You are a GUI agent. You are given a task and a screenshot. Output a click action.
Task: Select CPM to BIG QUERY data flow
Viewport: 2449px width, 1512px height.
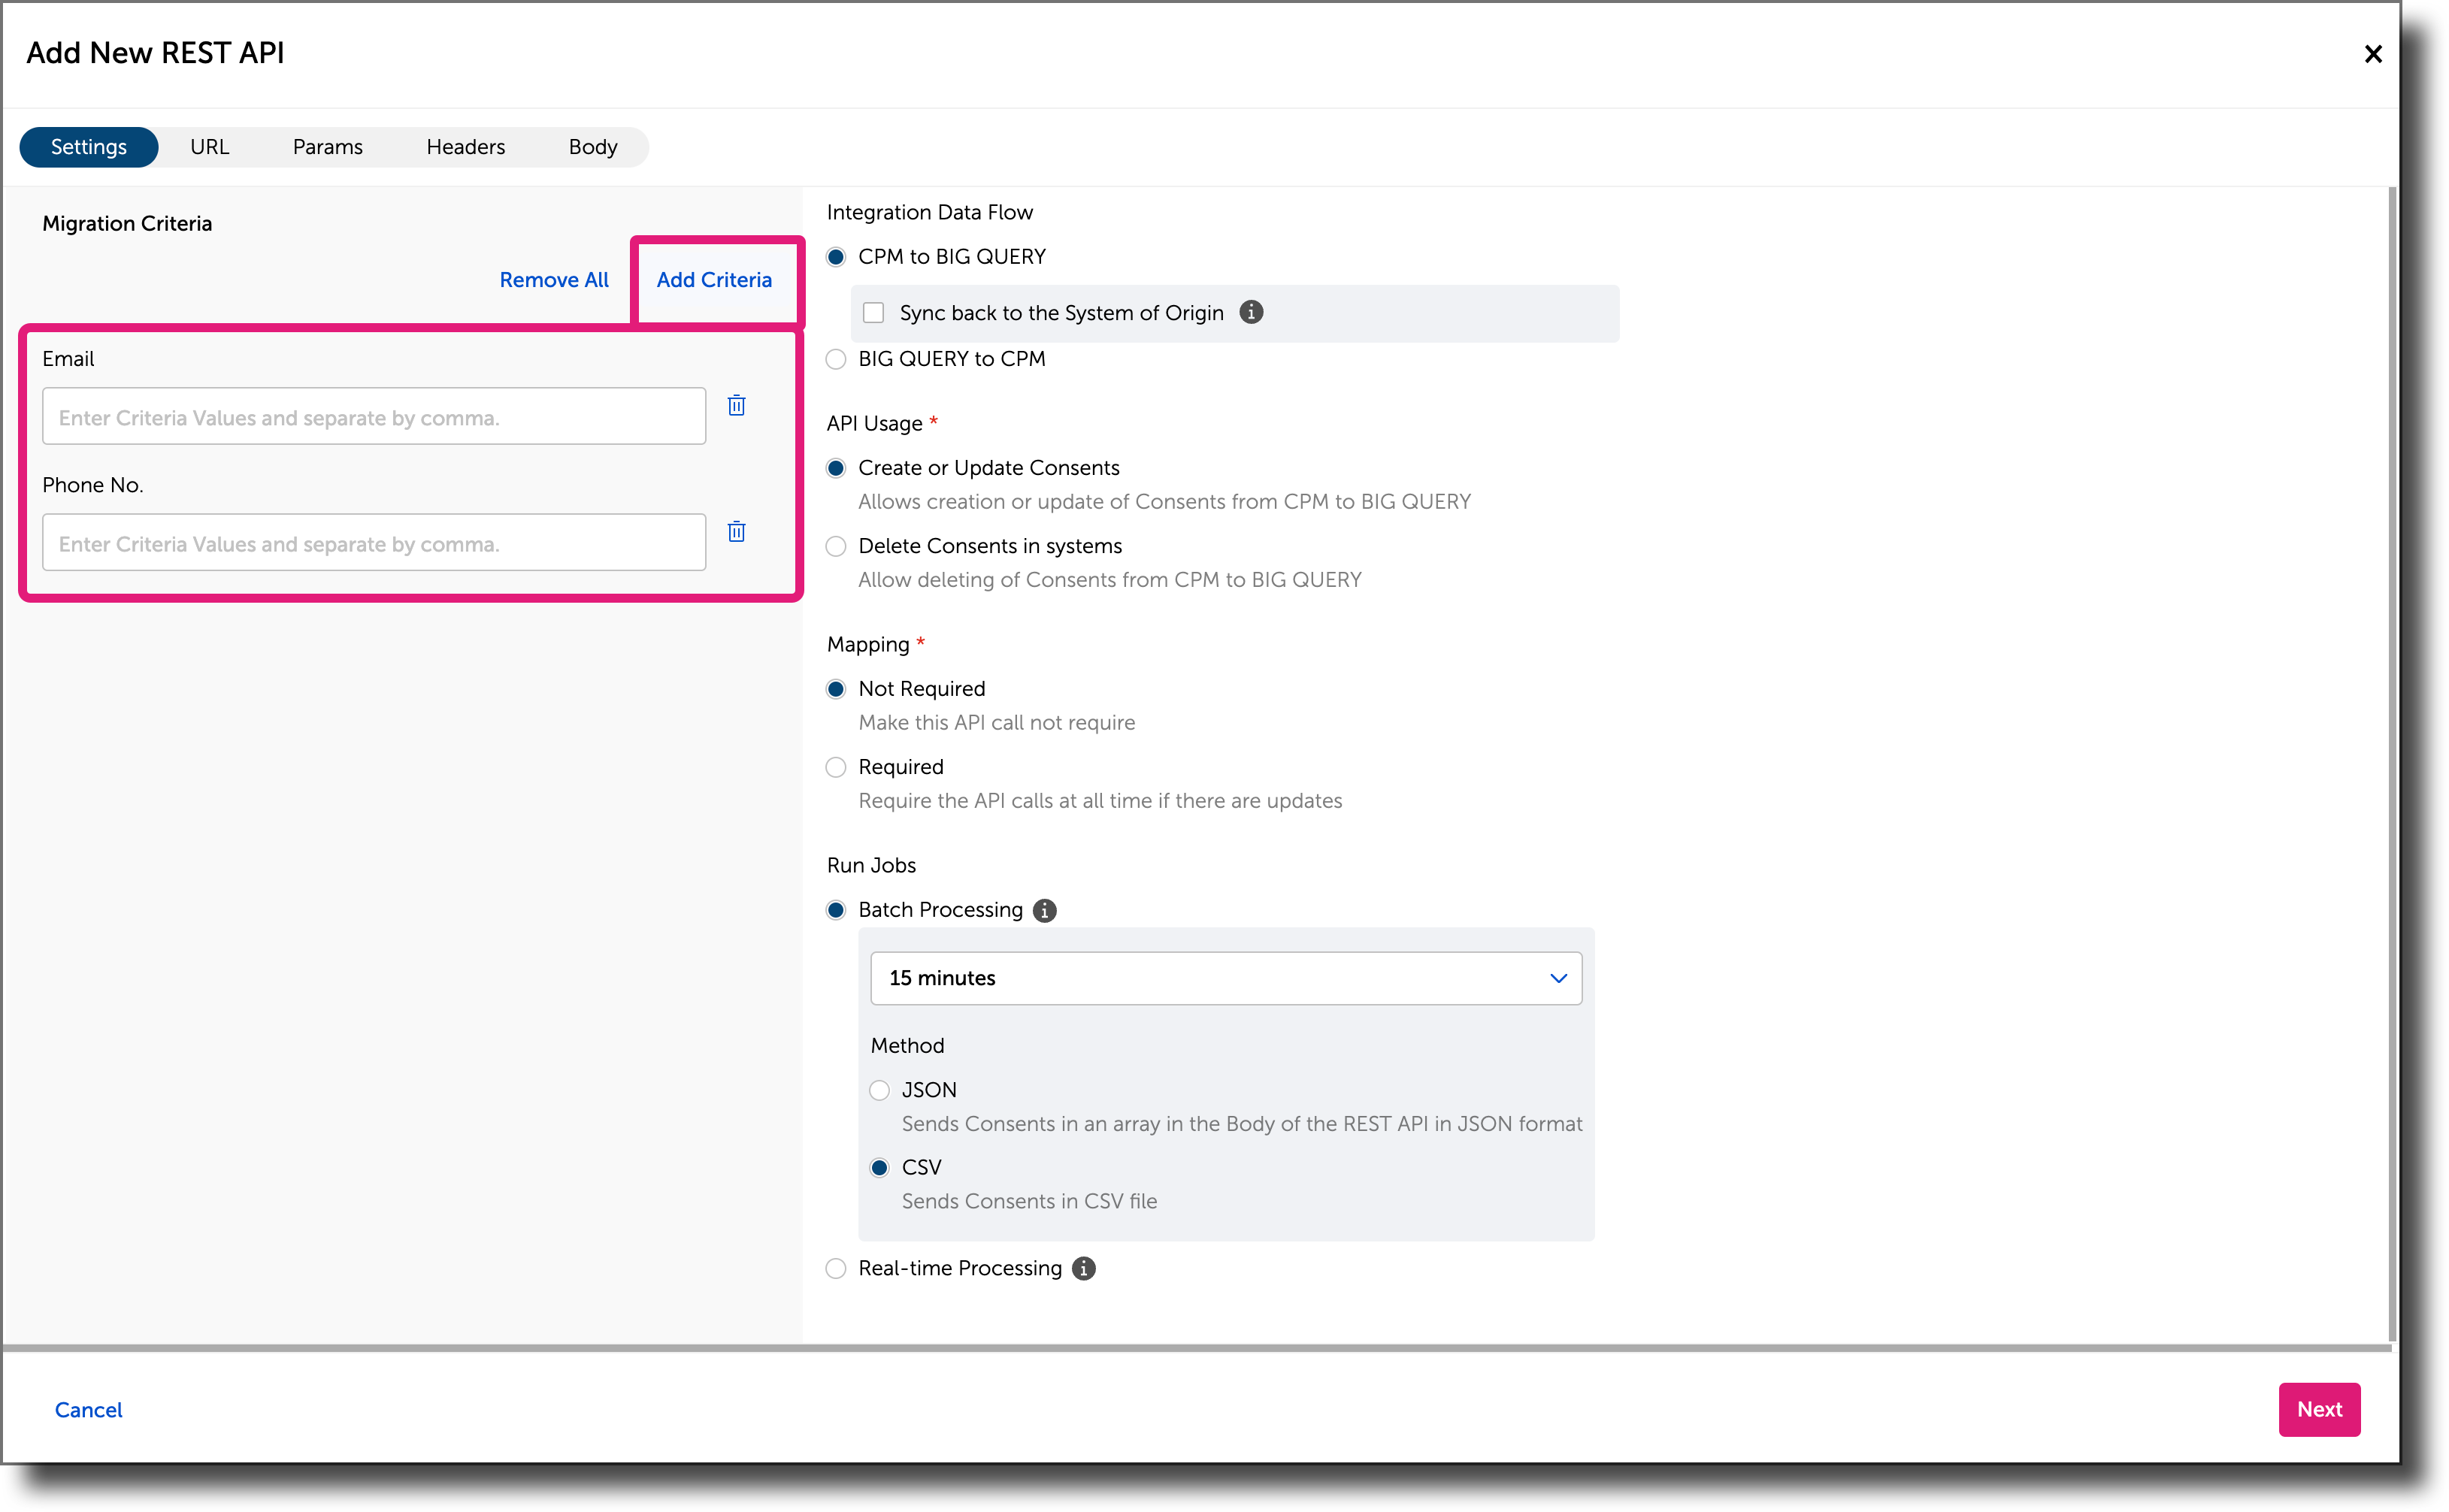836,258
